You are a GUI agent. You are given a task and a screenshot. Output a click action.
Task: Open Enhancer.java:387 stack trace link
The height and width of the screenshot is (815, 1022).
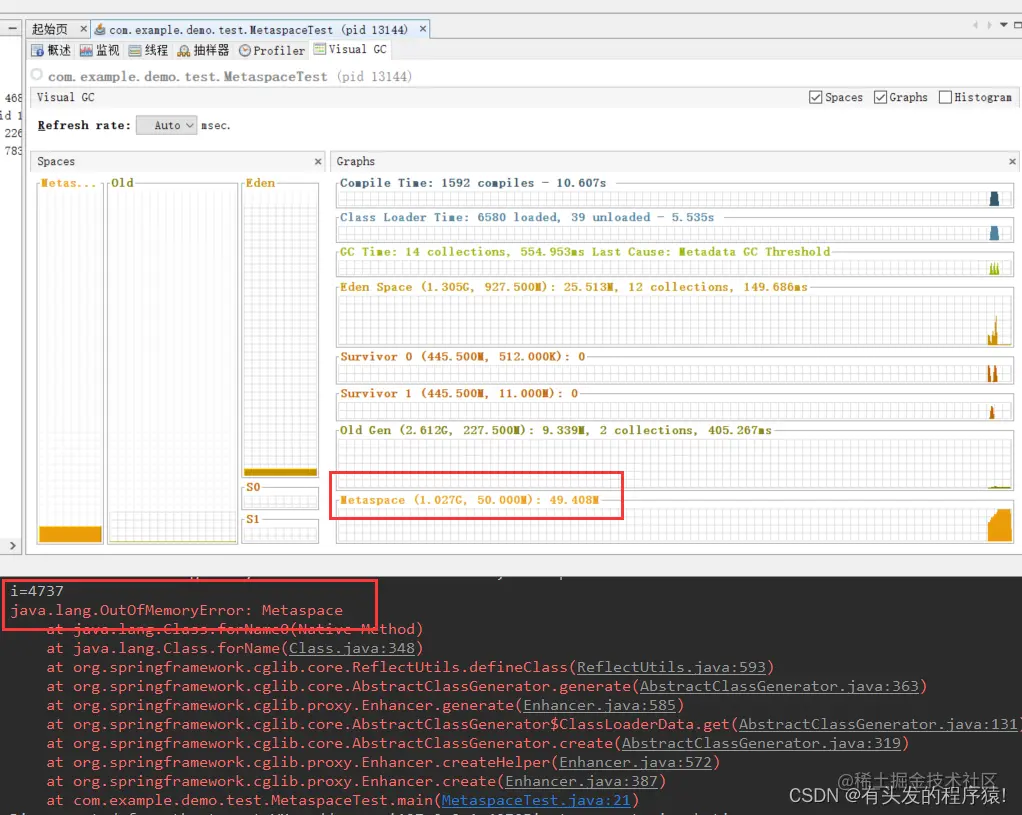(x=581, y=780)
